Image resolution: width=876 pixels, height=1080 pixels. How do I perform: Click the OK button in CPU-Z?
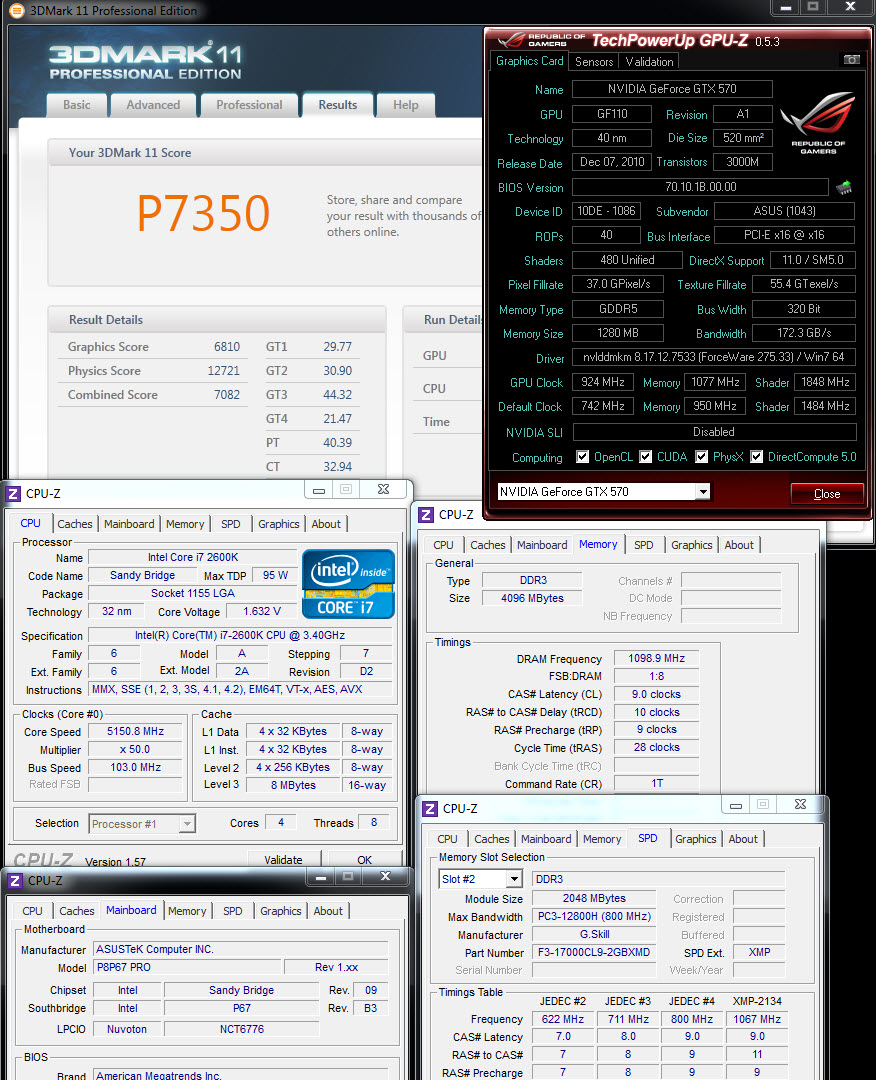(x=364, y=859)
